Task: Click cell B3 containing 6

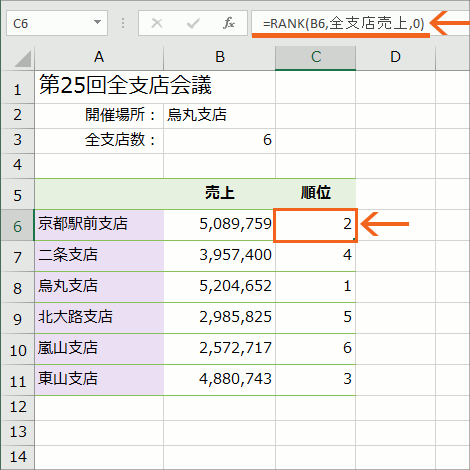Action: pos(220,141)
